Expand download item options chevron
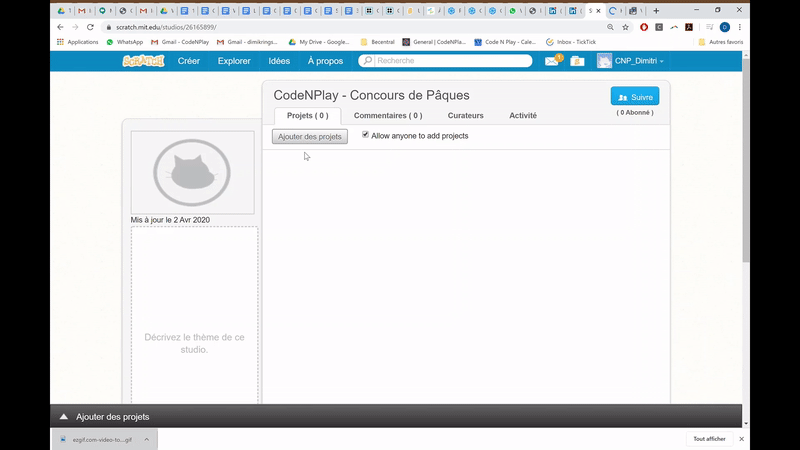This screenshot has width=800, height=450. (146, 439)
